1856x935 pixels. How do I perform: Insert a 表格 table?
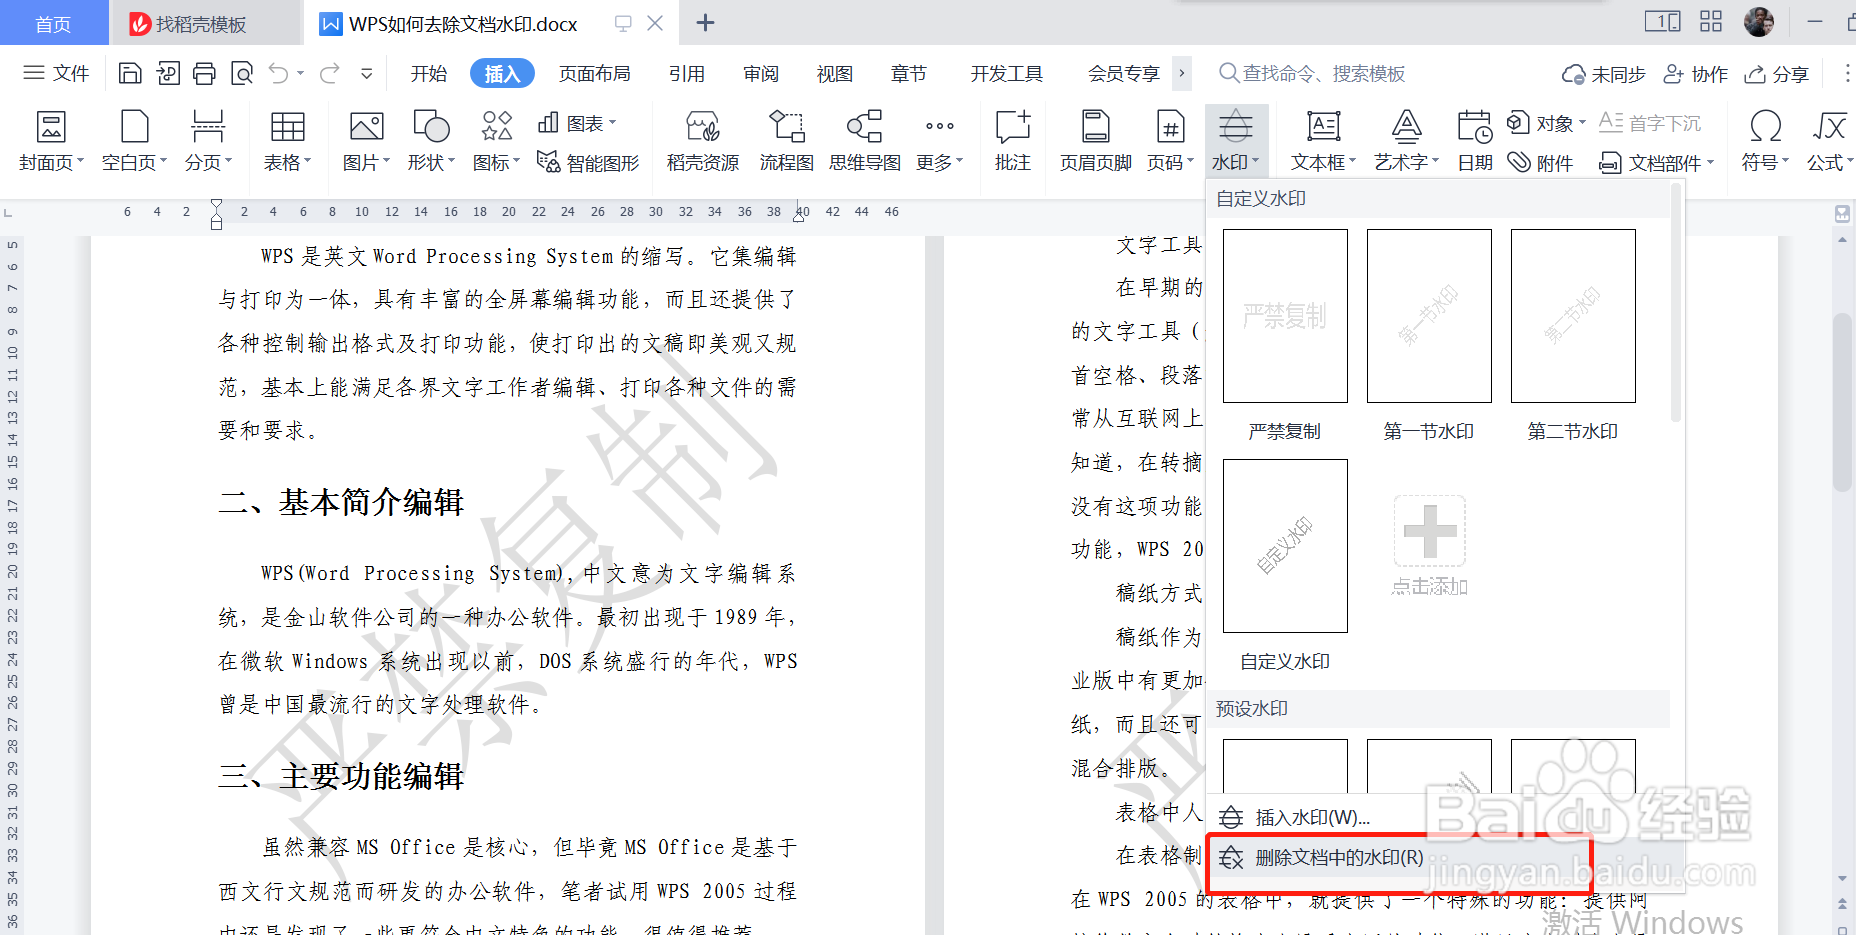pos(287,141)
